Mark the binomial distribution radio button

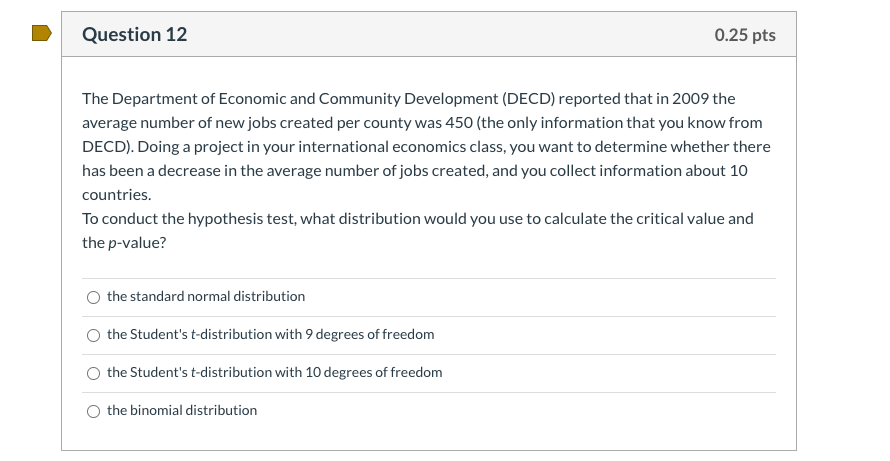(x=93, y=411)
